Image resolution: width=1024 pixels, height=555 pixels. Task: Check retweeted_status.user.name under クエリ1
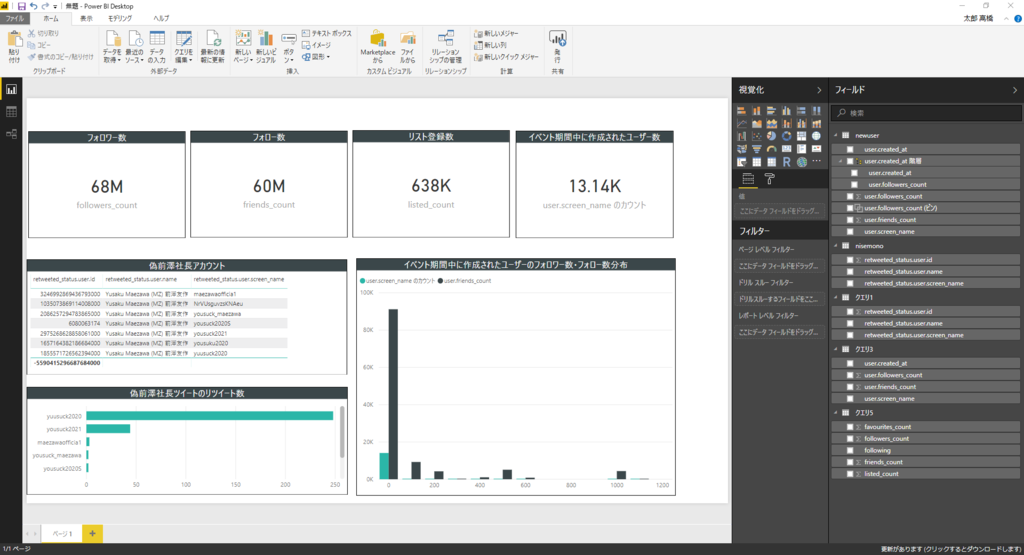click(x=850, y=323)
